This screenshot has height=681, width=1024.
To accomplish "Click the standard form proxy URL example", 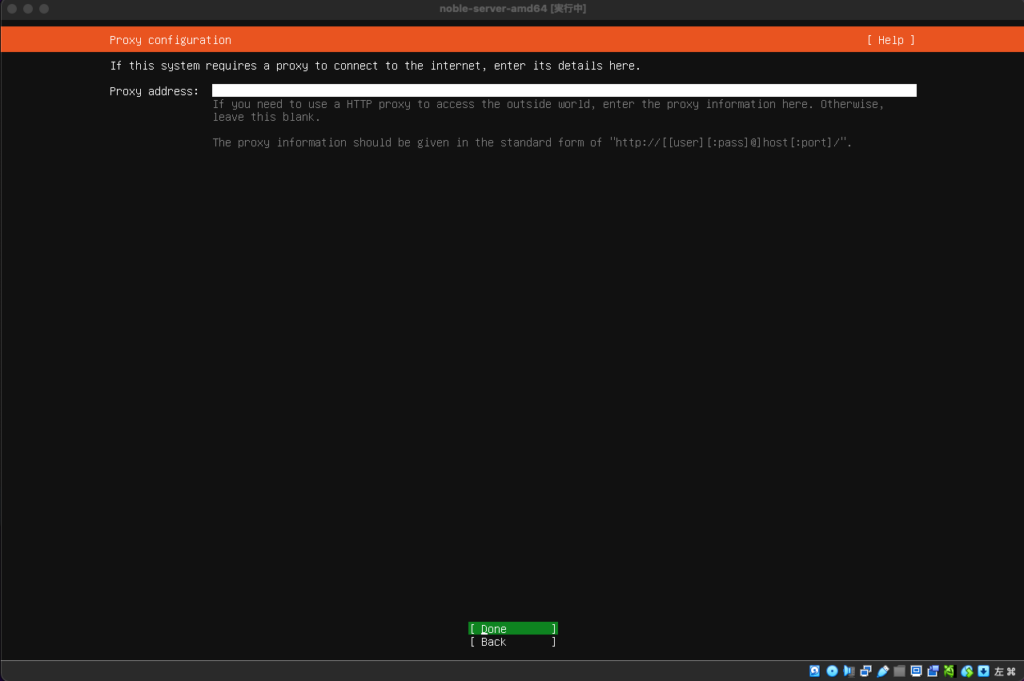I will pyautogui.click(x=729, y=142).
